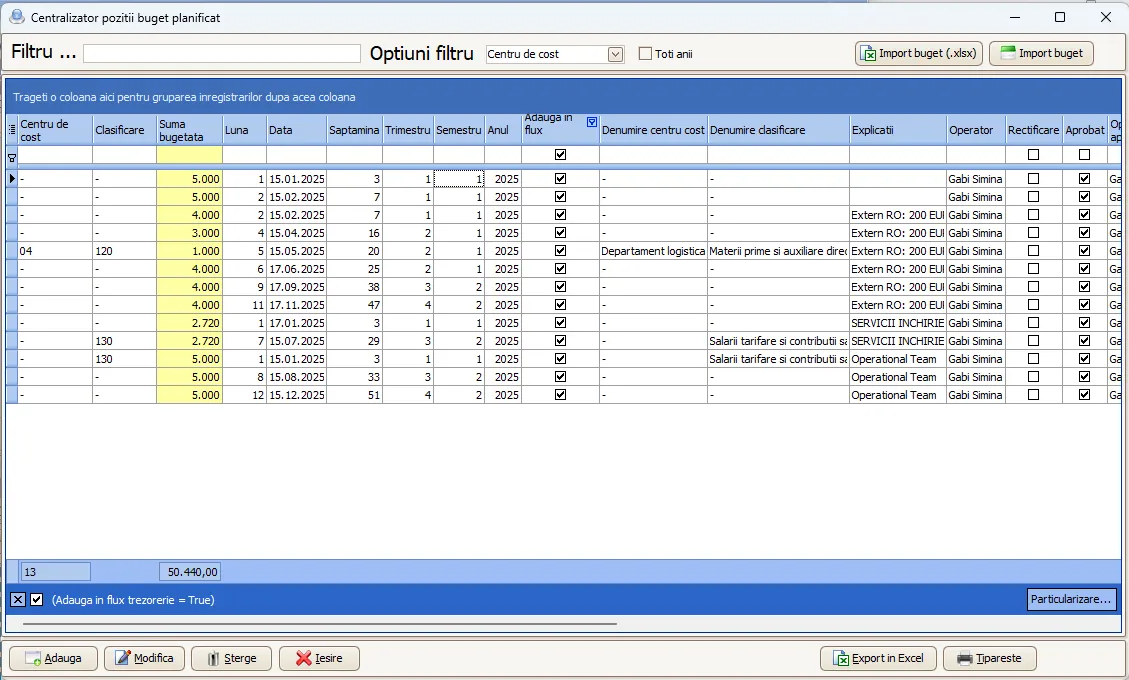Minimize the Centralizator window
The height and width of the screenshot is (680, 1129).
point(1015,17)
